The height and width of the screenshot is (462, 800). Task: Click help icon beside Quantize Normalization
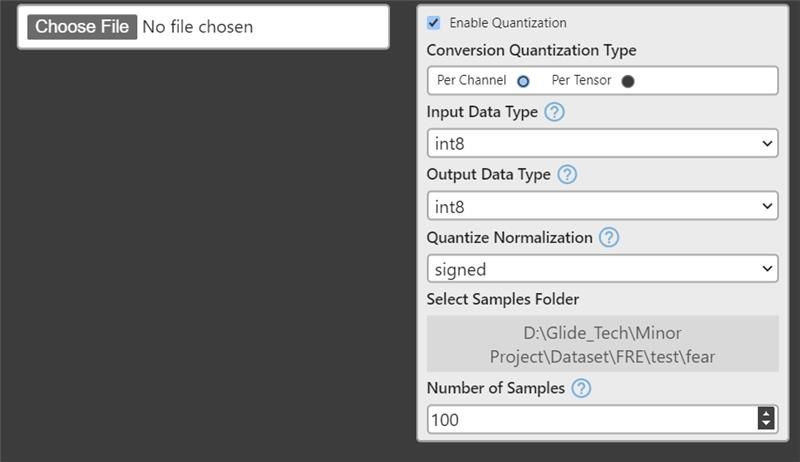[609, 238]
